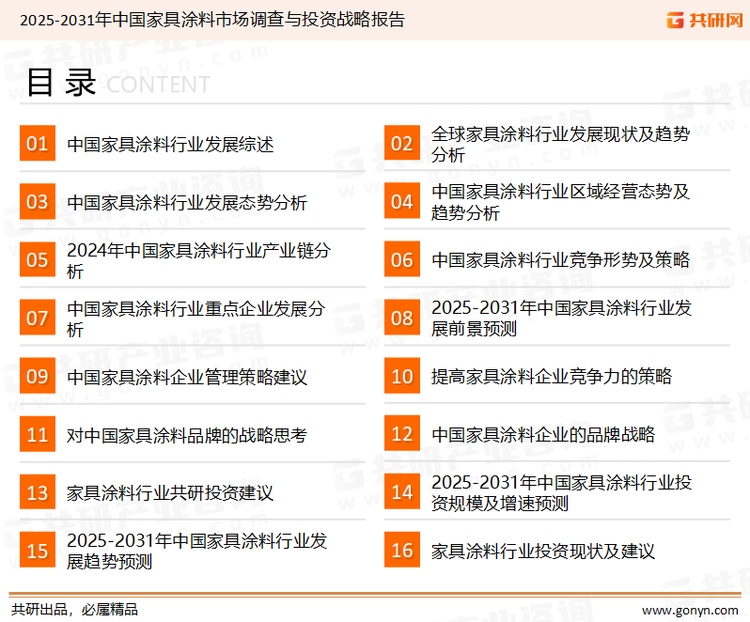Choose chapter 2025-2031年中国家具涂料行业发展前景预测
The image size is (750, 622).
[562, 318]
